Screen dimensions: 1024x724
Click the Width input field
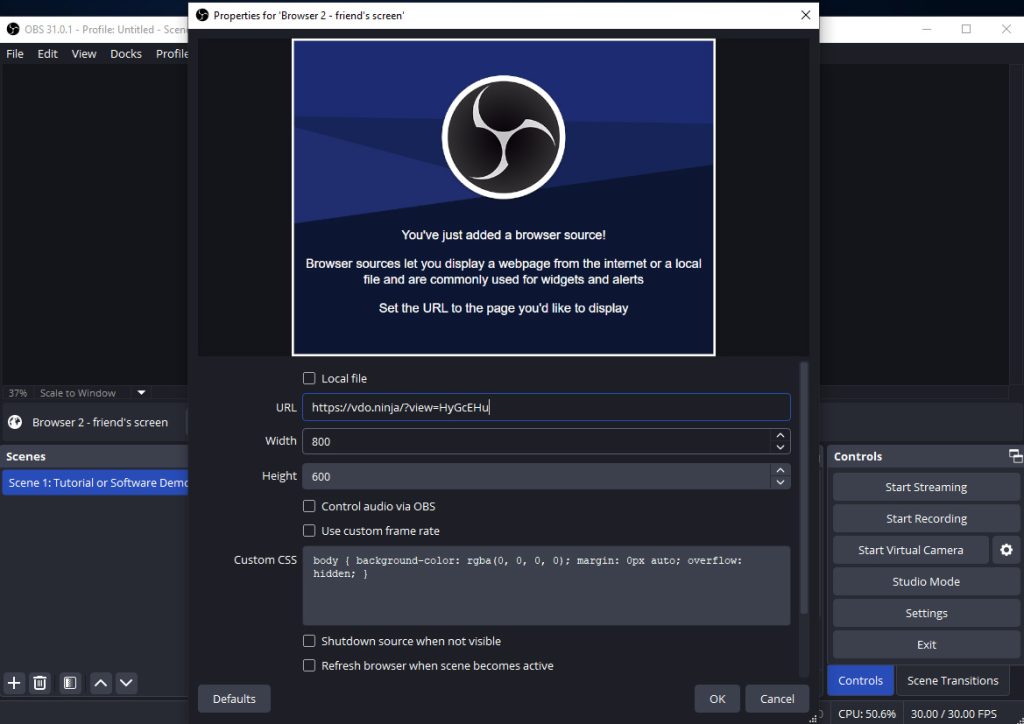536,441
